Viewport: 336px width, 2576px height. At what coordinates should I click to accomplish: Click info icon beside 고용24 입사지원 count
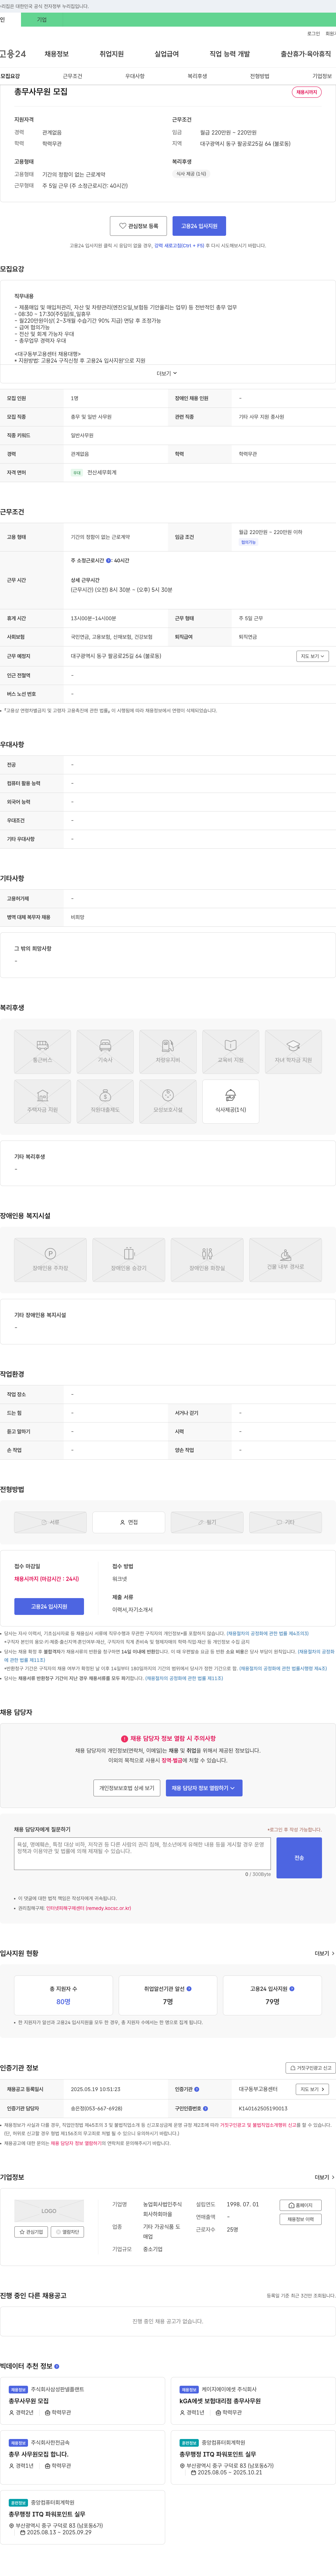click(x=292, y=1989)
